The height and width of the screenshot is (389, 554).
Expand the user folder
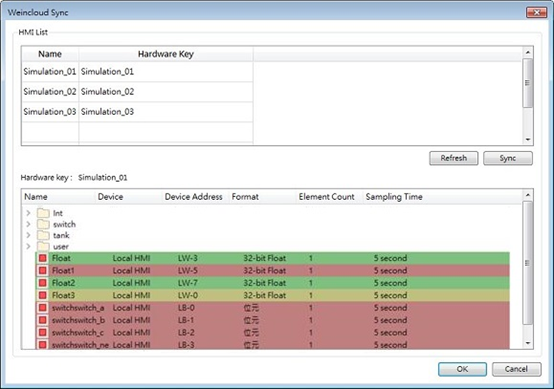[28, 246]
